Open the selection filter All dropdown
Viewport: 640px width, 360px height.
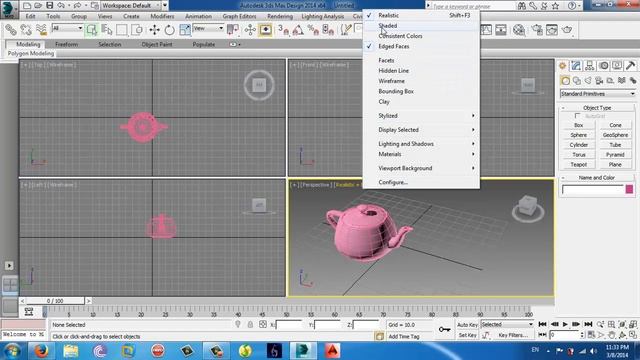coord(67,28)
